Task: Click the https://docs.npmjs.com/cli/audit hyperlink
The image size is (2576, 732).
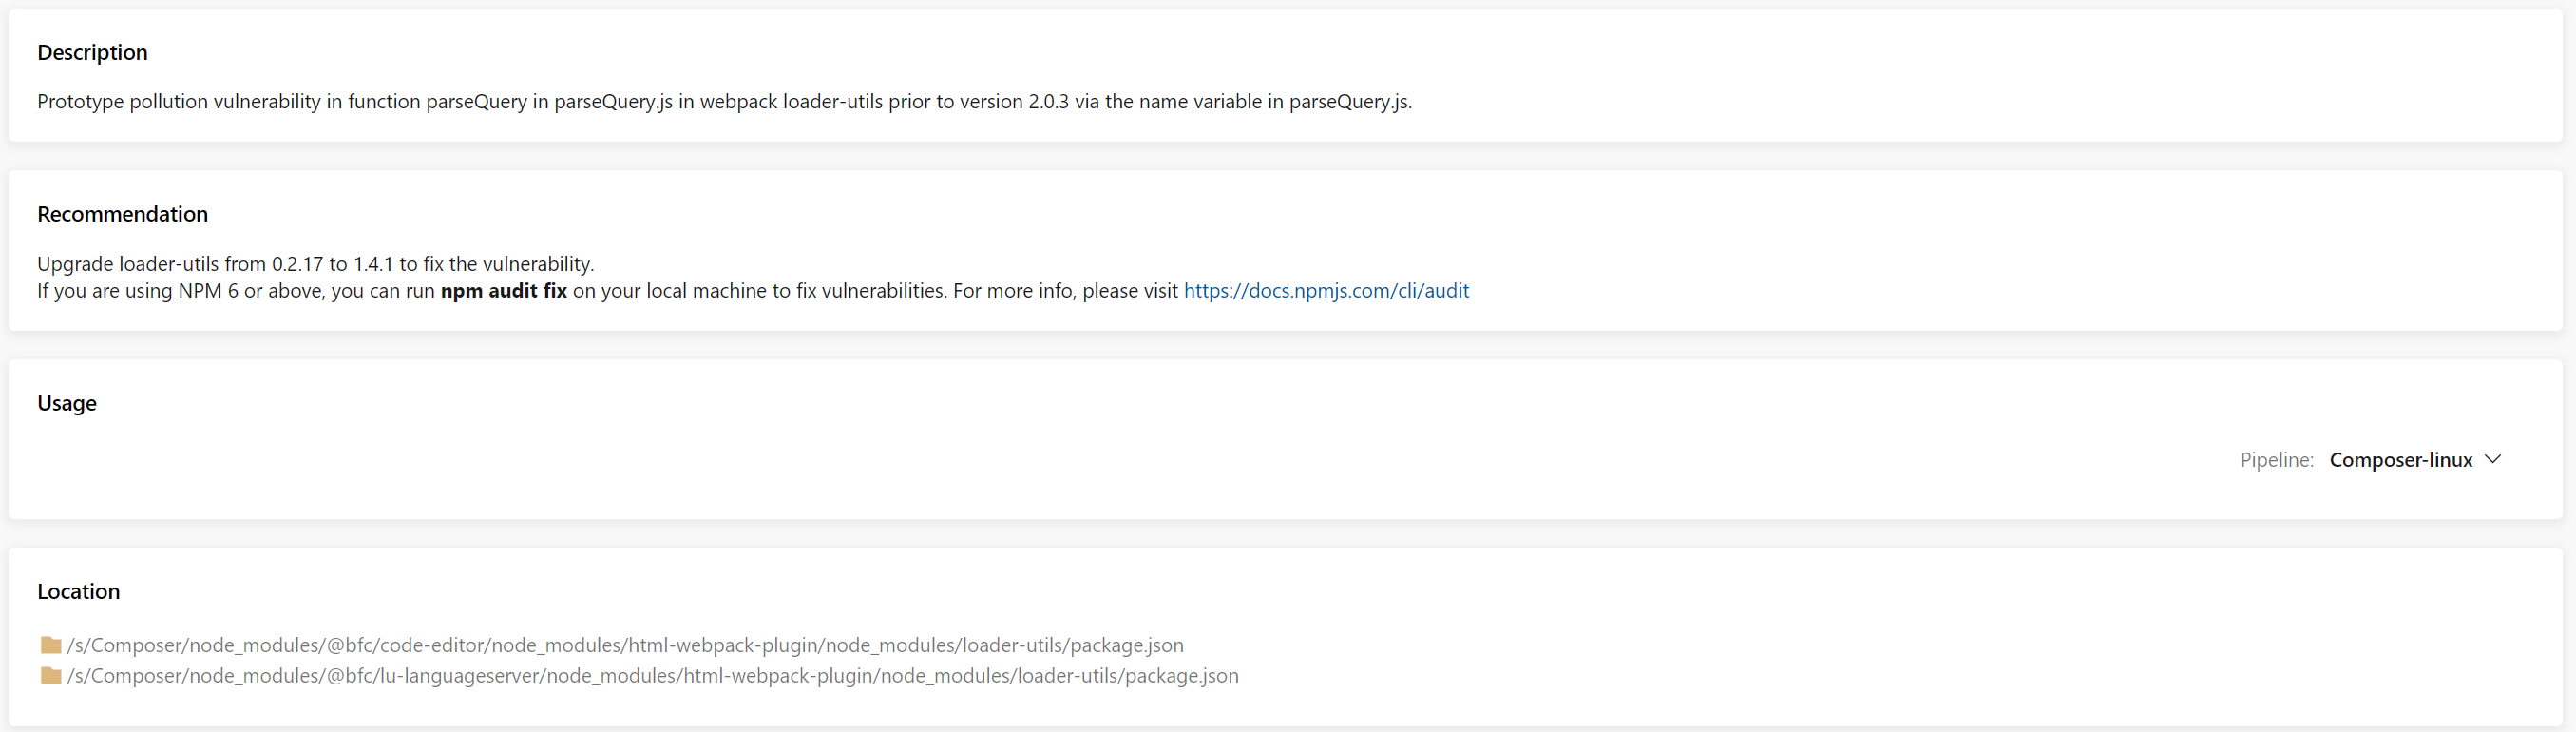Action: click(1326, 291)
